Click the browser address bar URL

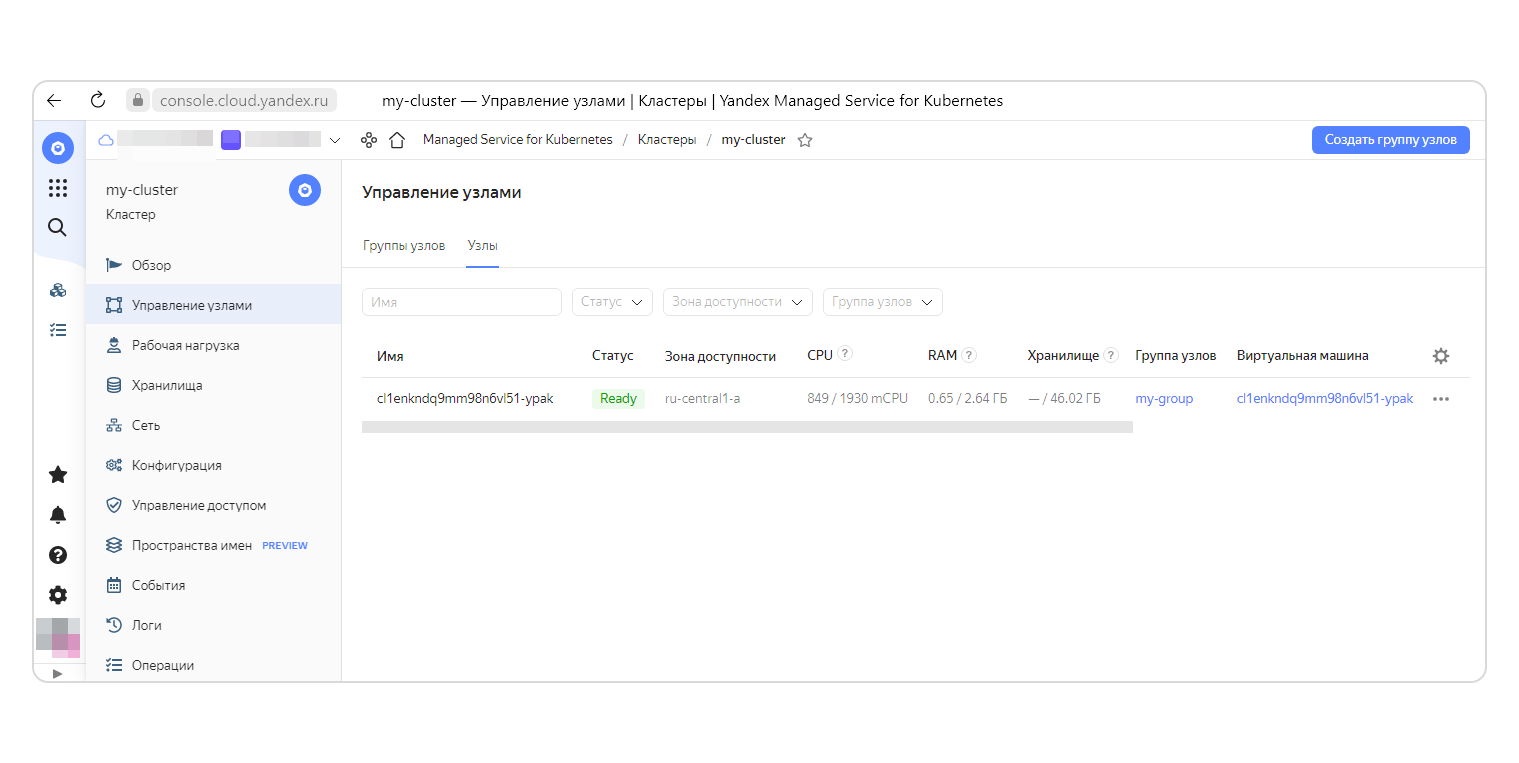click(x=244, y=100)
